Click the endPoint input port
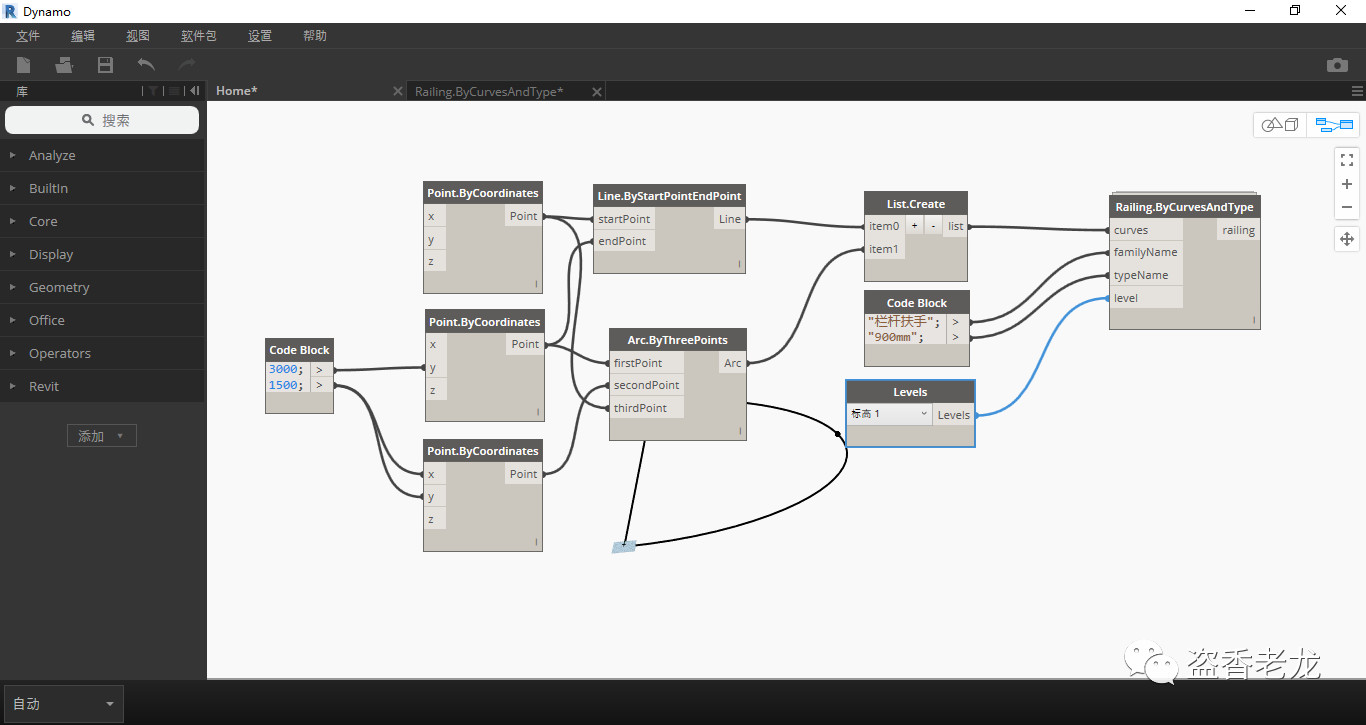Screen dimensions: 1366x725 (x=622, y=241)
